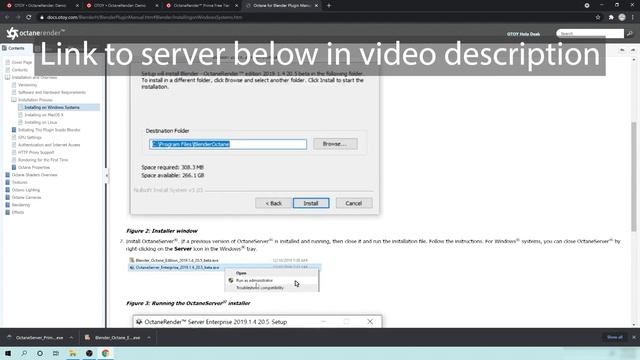Open the GPU Settings topic
This screenshot has width=640, height=360.
[x=30, y=137]
